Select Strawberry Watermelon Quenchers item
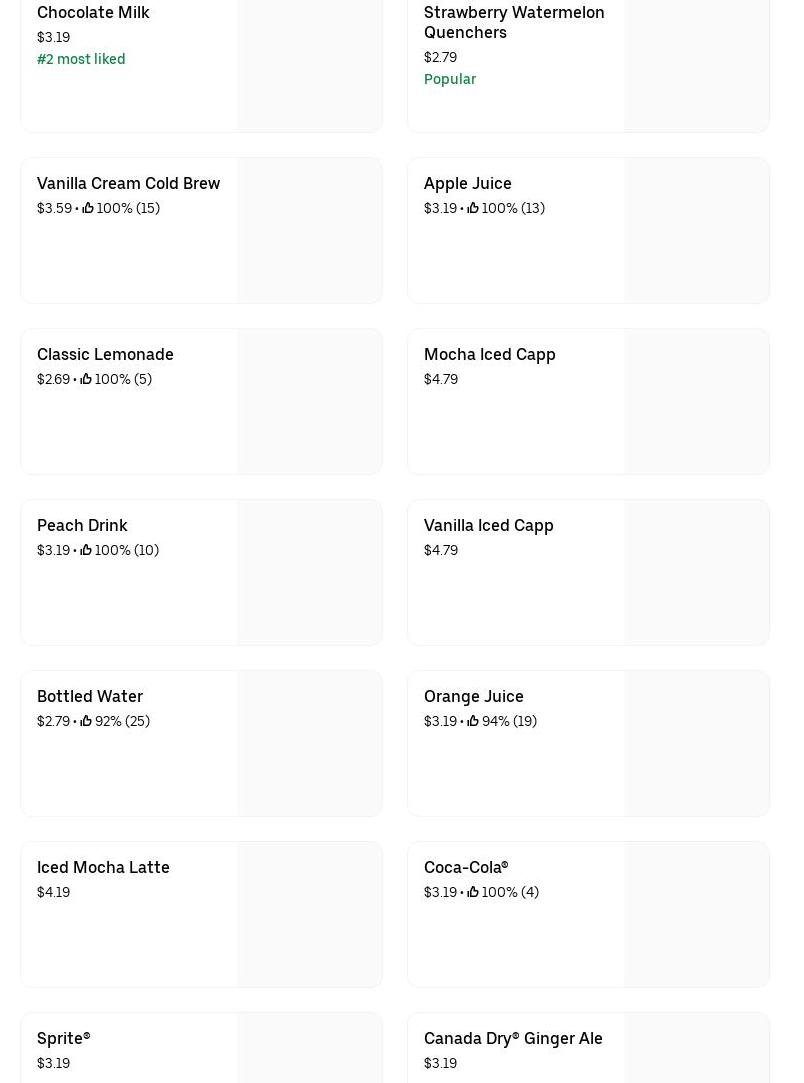Image resolution: width=804 pixels, height=1083 pixels. tap(514, 22)
